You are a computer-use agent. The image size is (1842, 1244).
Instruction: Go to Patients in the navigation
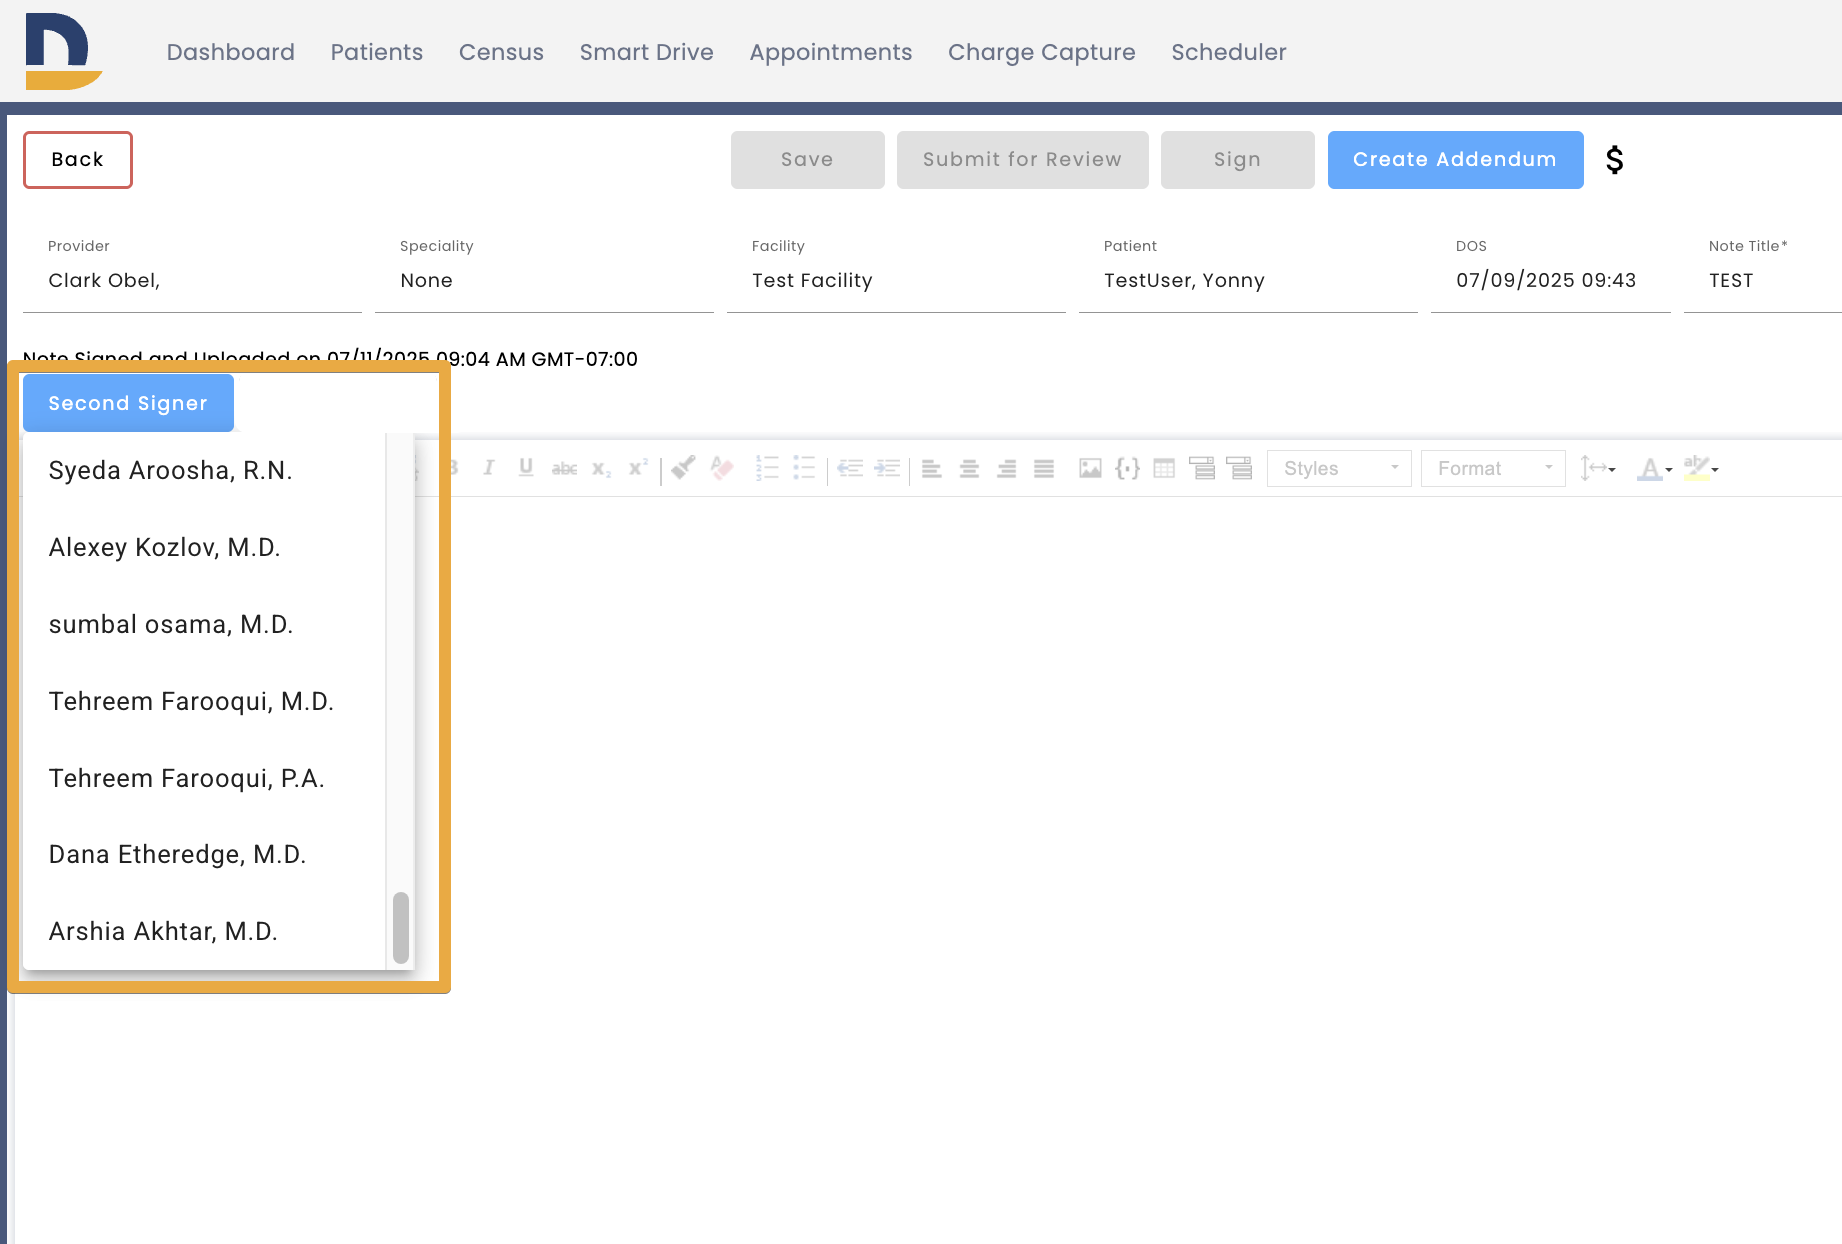coord(376,52)
